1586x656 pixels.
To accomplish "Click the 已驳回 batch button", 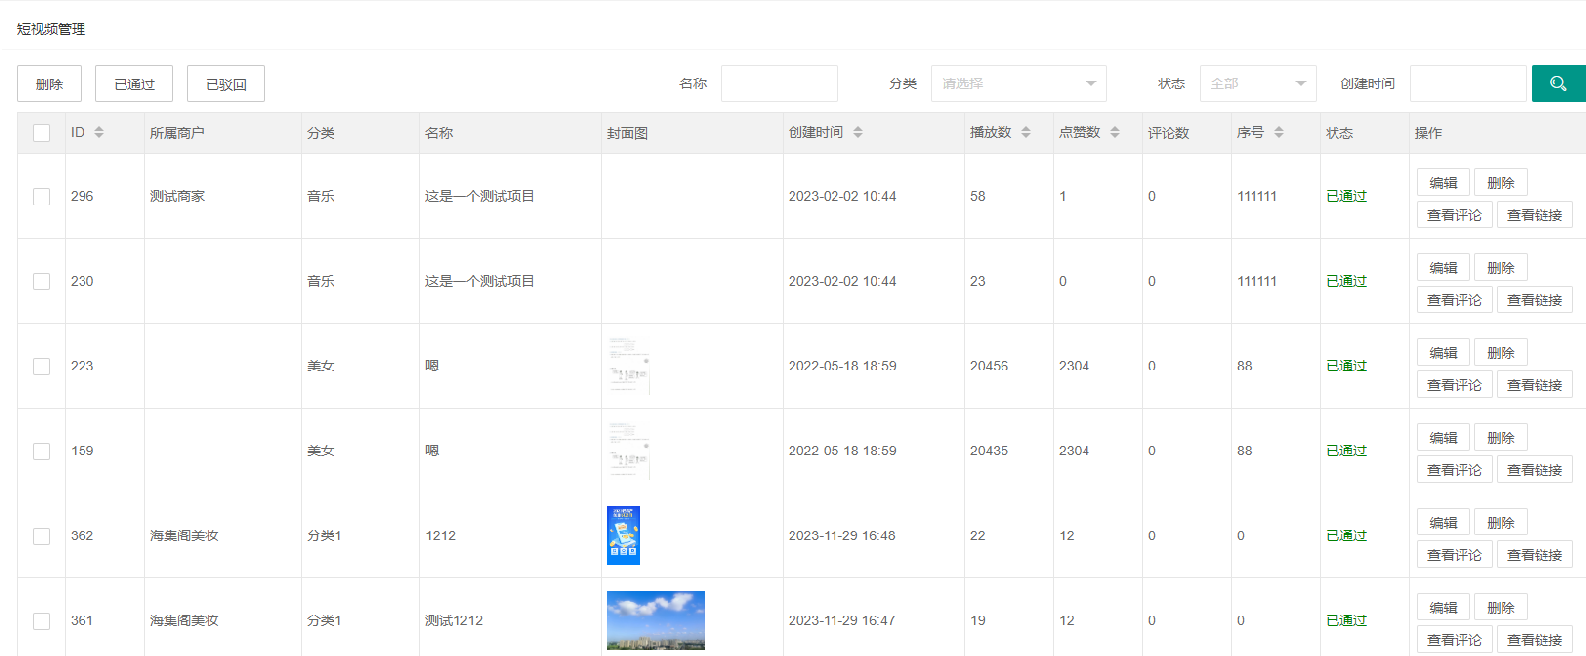I will coord(226,84).
